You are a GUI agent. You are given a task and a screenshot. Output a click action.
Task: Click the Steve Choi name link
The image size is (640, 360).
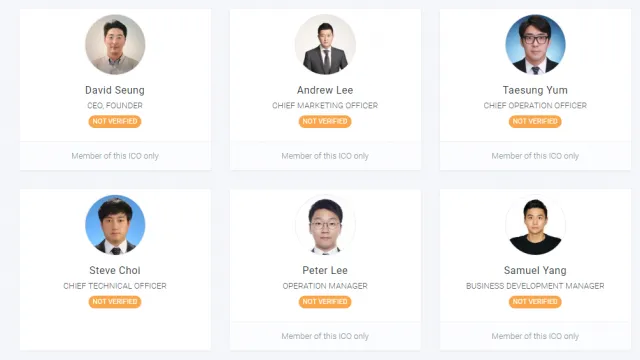(x=115, y=270)
